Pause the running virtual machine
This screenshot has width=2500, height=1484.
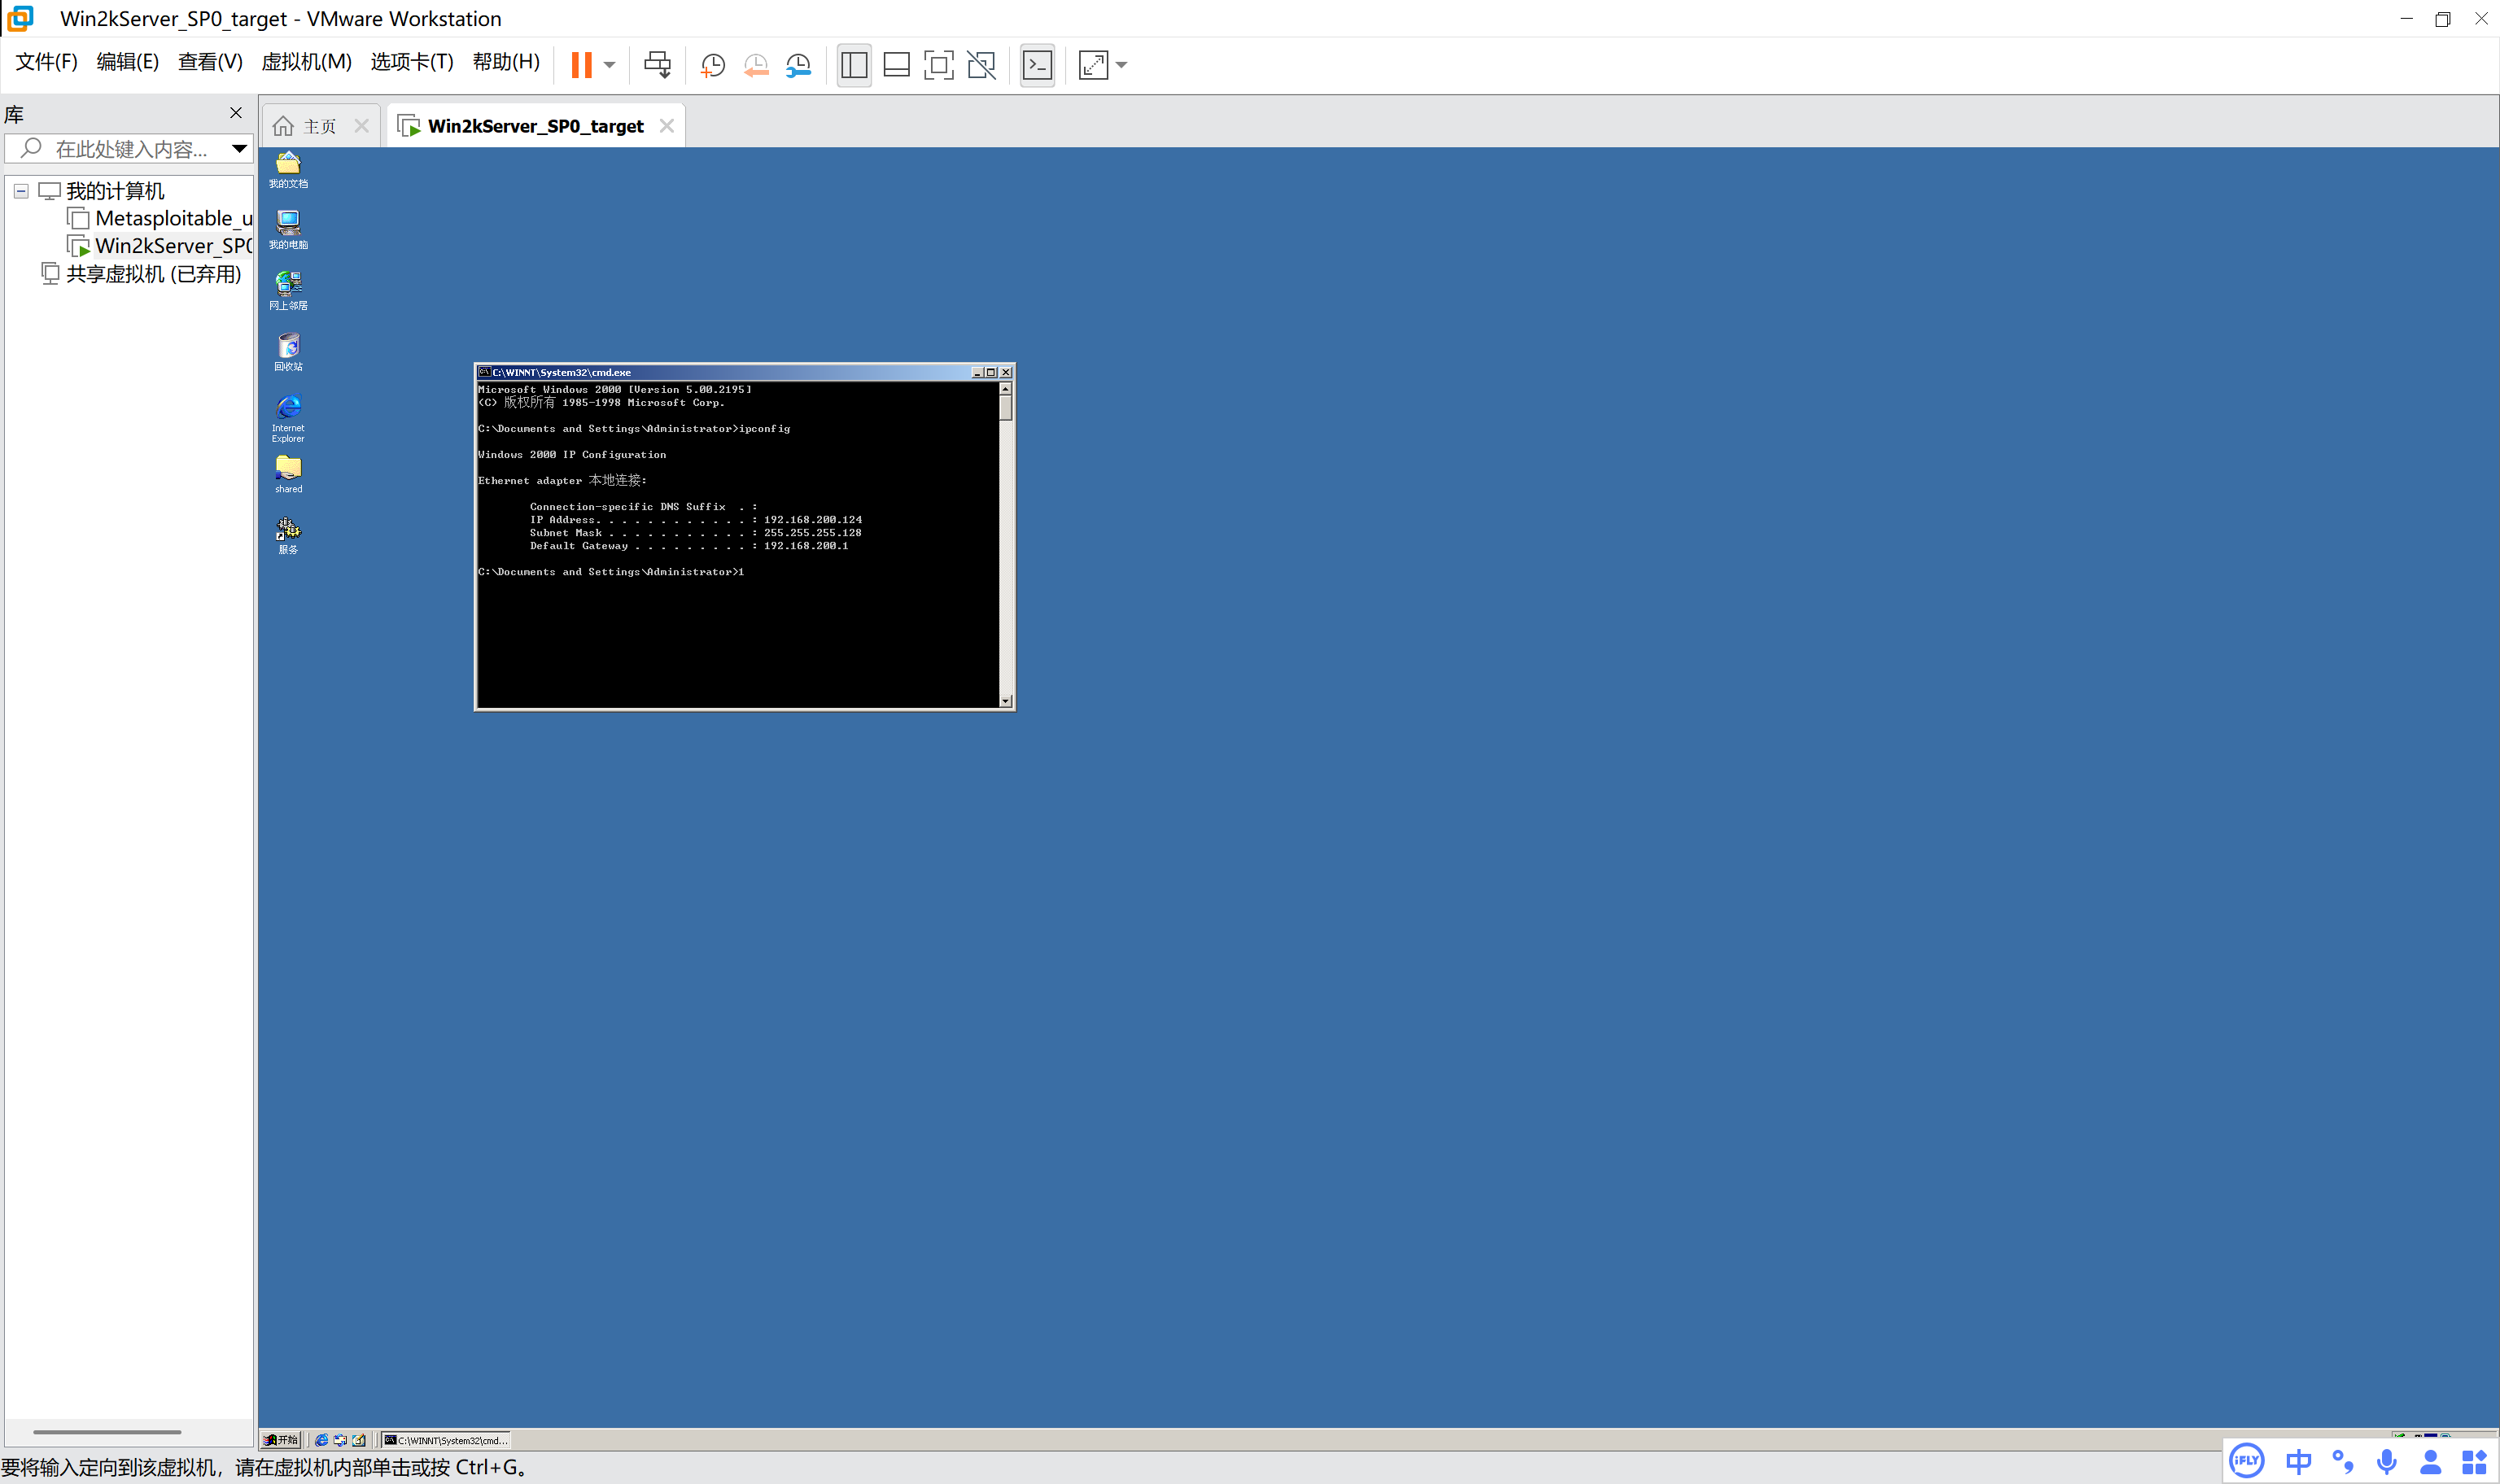pyautogui.click(x=581, y=65)
